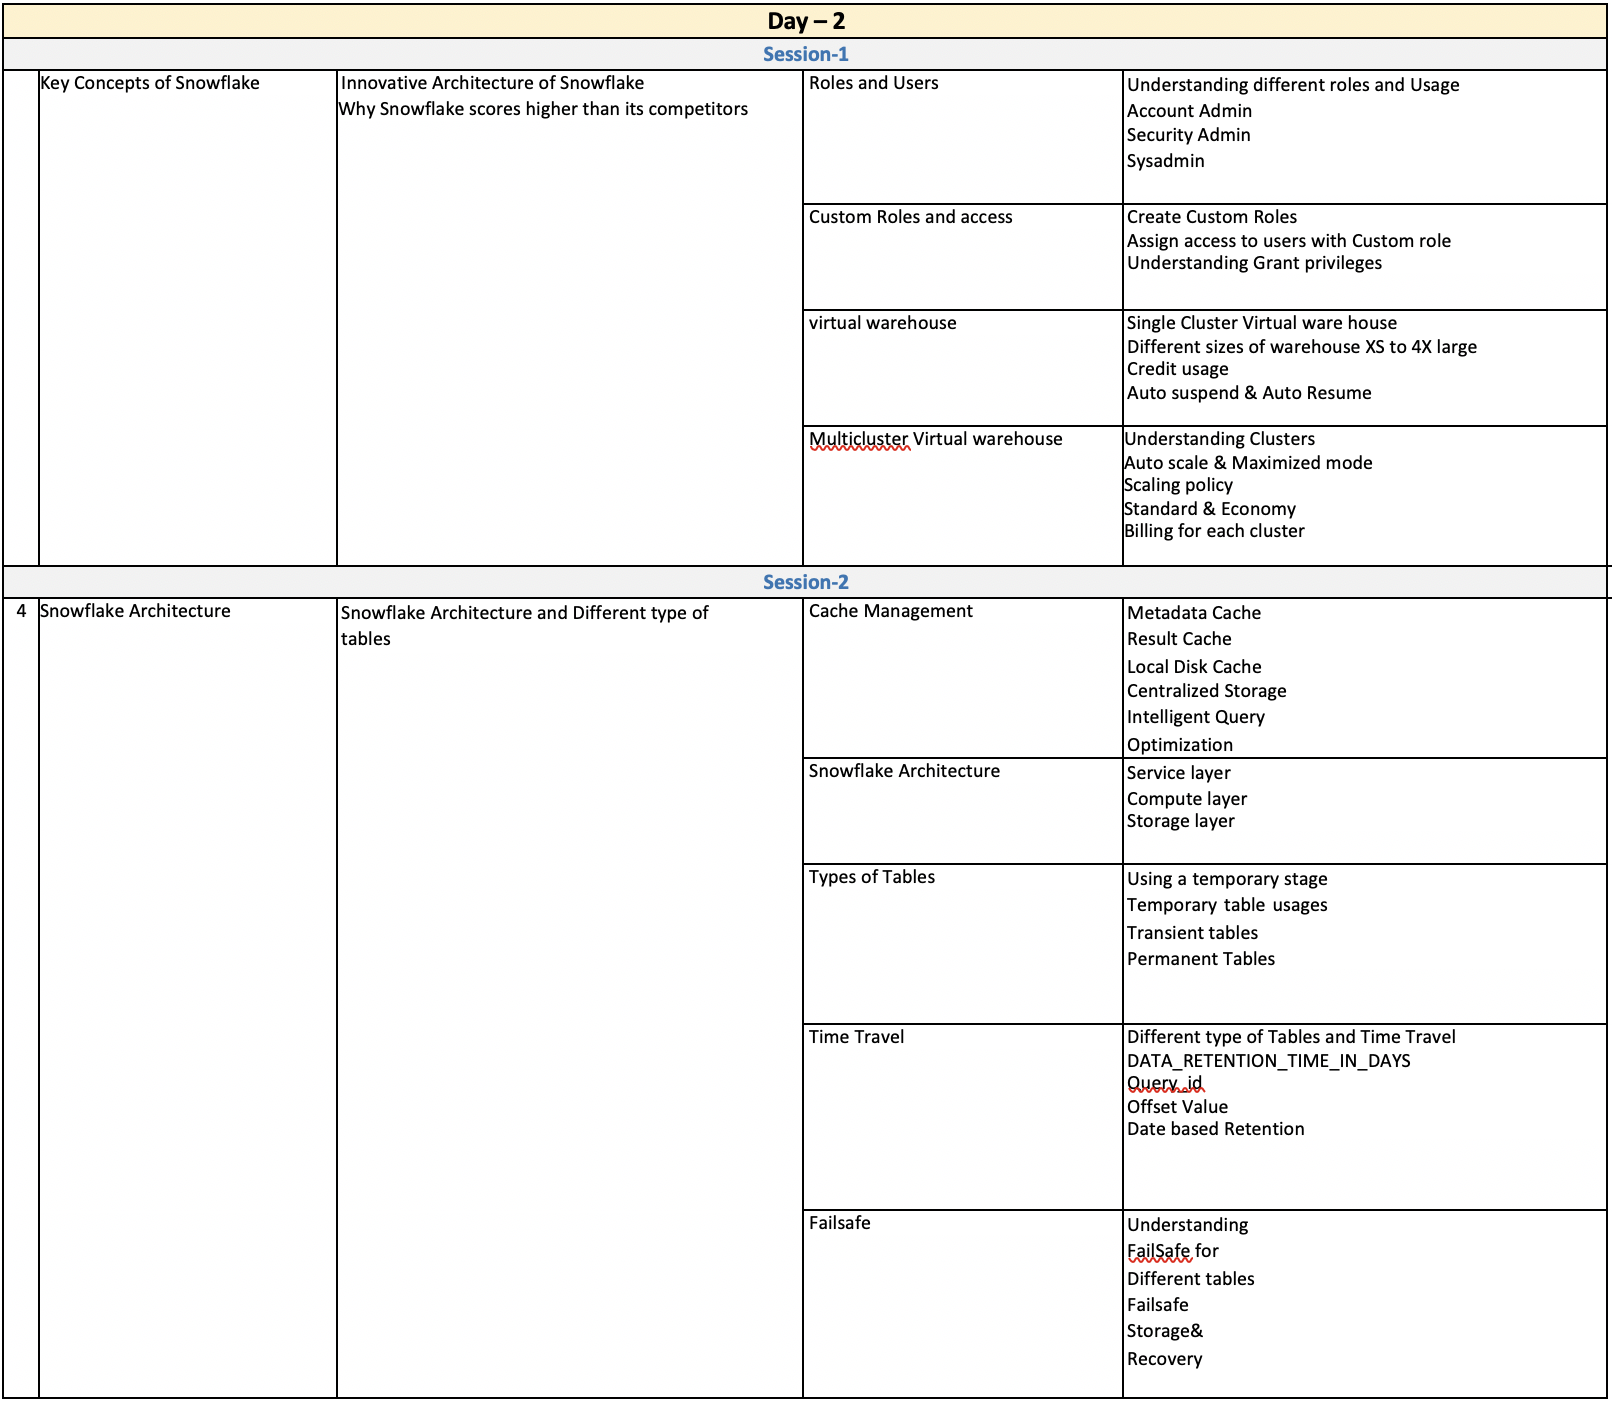Viewport: 1612px width, 1402px height.
Task: Select the Session-1 heading
Action: coord(805,54)
